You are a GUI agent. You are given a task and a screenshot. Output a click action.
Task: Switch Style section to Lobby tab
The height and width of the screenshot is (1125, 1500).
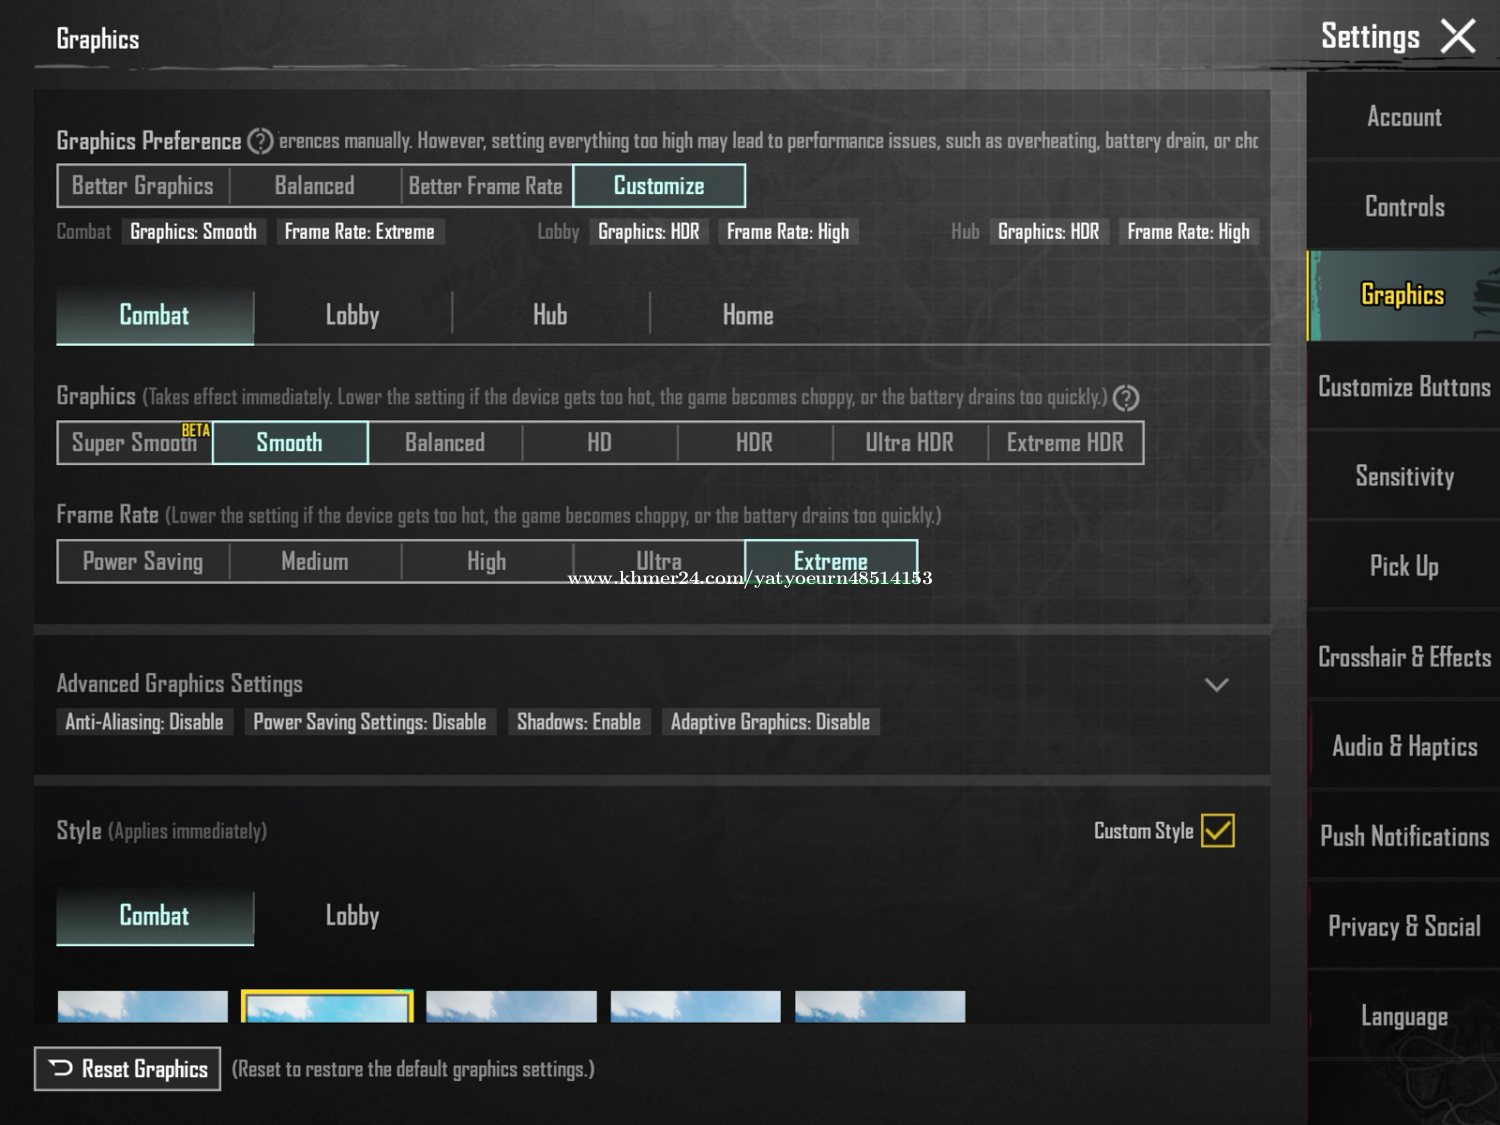352,916
